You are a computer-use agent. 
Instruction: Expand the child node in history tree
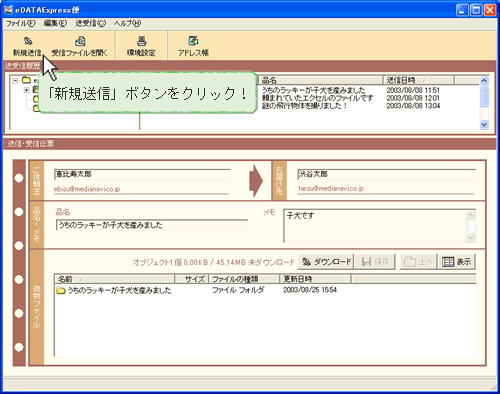point(27,90)
